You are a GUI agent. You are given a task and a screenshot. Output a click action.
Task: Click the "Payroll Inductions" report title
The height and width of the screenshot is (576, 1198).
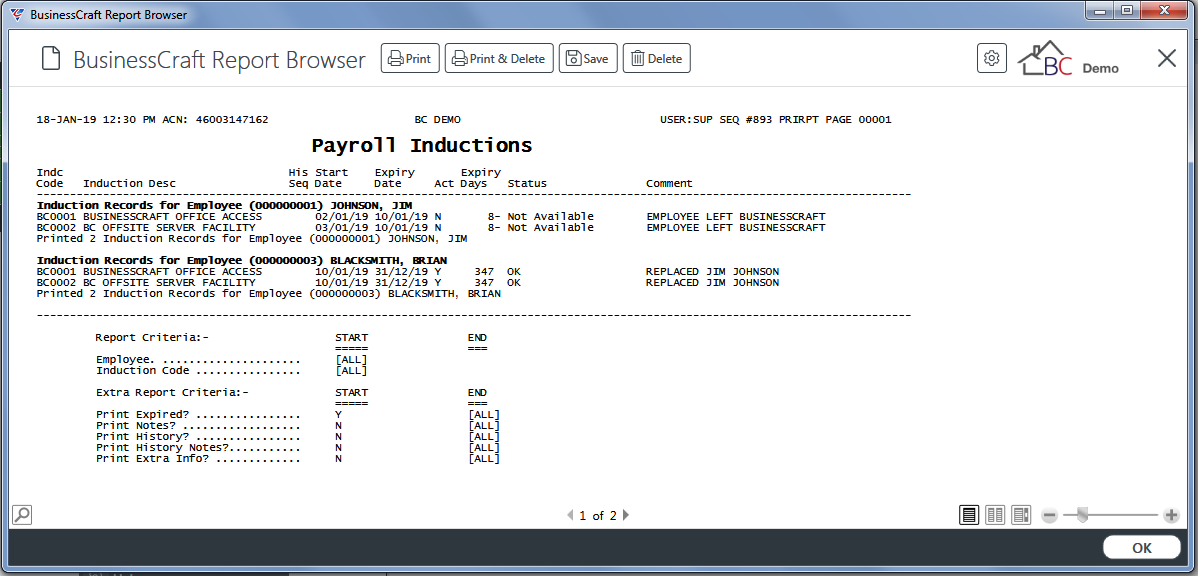point(422,145)
